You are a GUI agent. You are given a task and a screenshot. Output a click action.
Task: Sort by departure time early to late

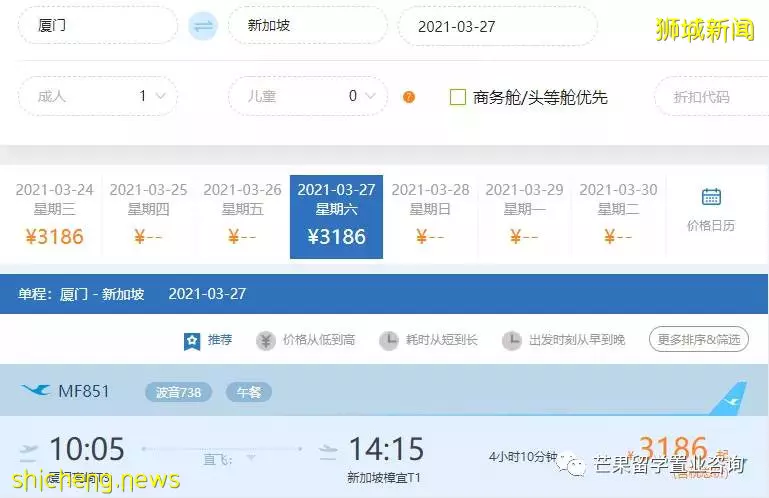point(577,340)
